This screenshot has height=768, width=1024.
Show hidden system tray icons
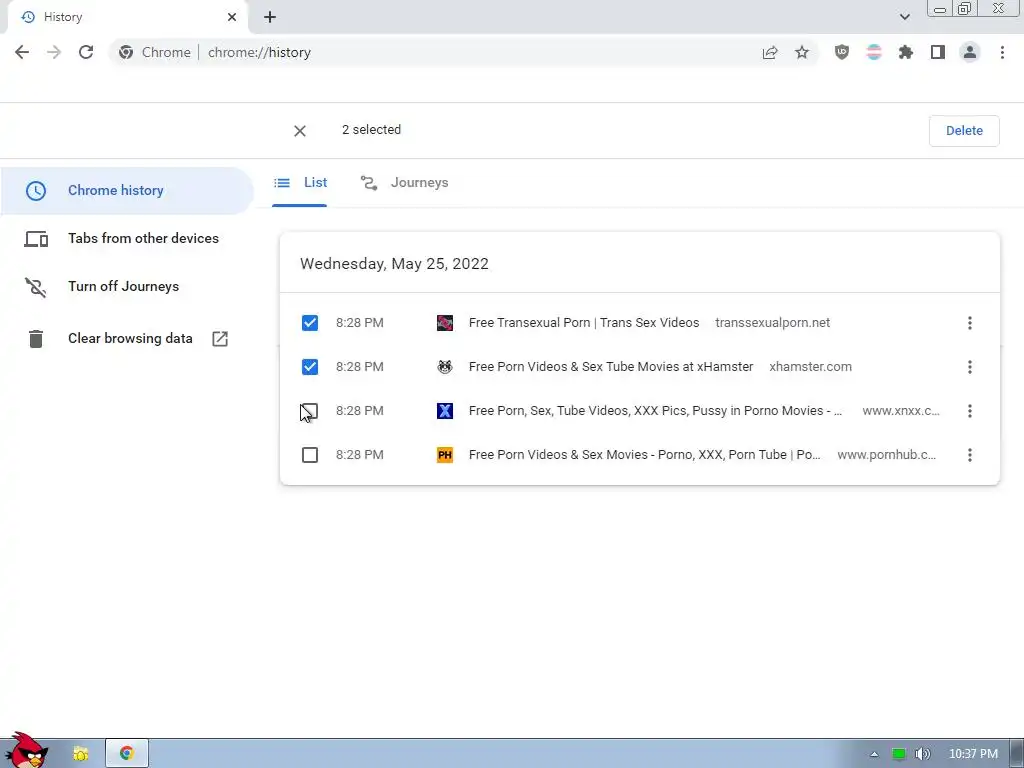874,754
